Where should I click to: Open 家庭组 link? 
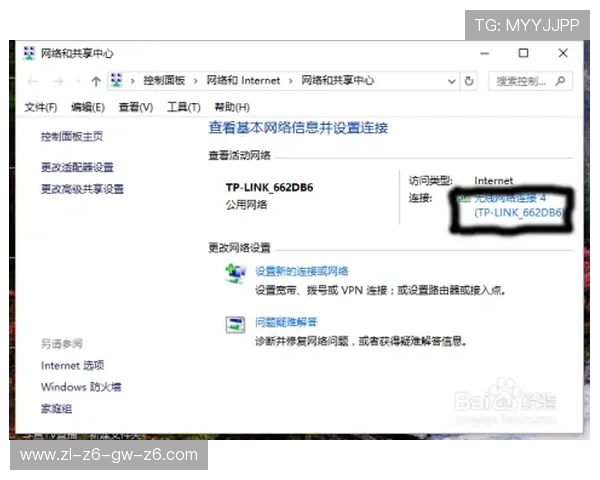(x=56, y=409)
